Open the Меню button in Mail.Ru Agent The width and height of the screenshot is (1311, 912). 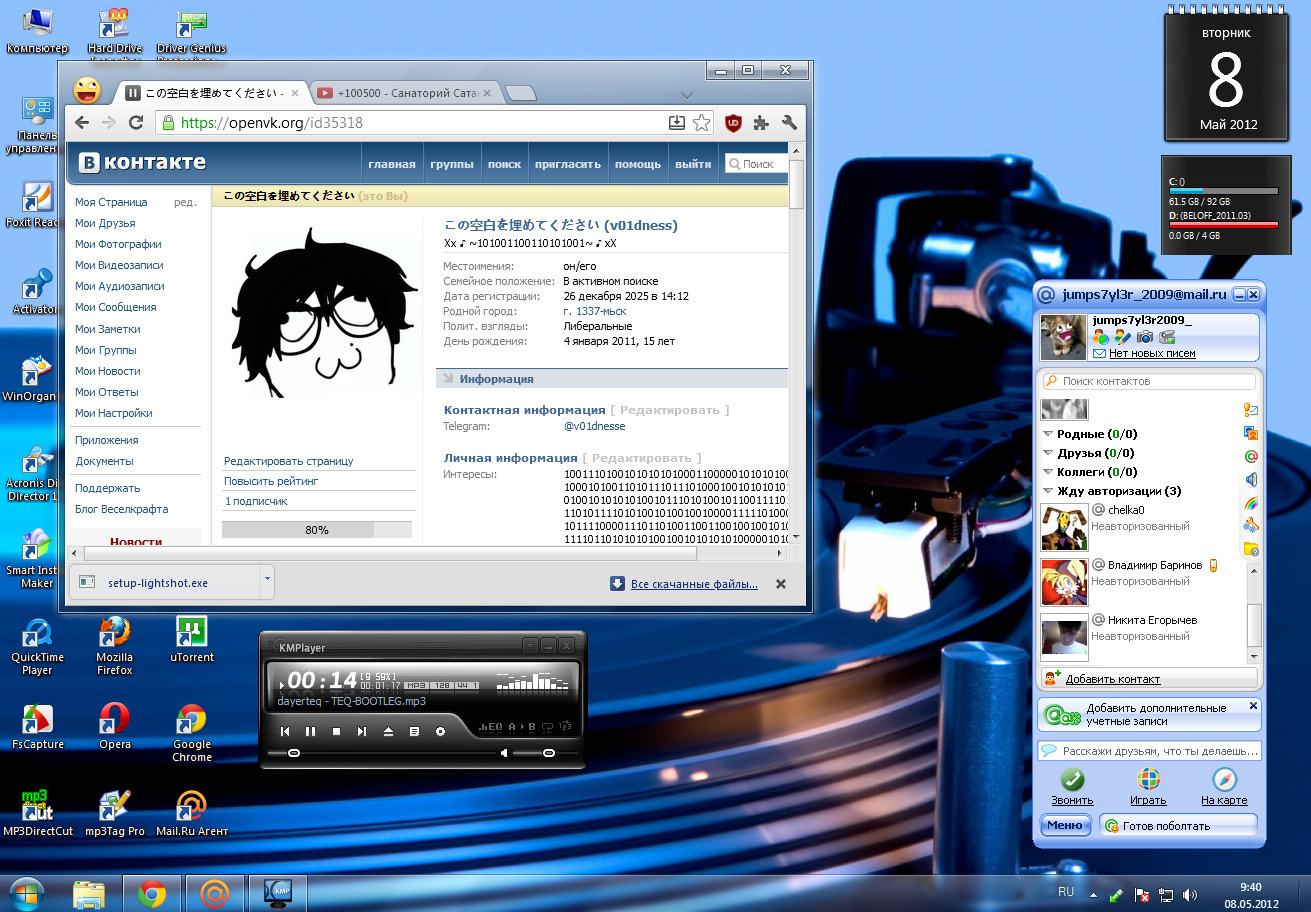click(x=1066, y=825)
